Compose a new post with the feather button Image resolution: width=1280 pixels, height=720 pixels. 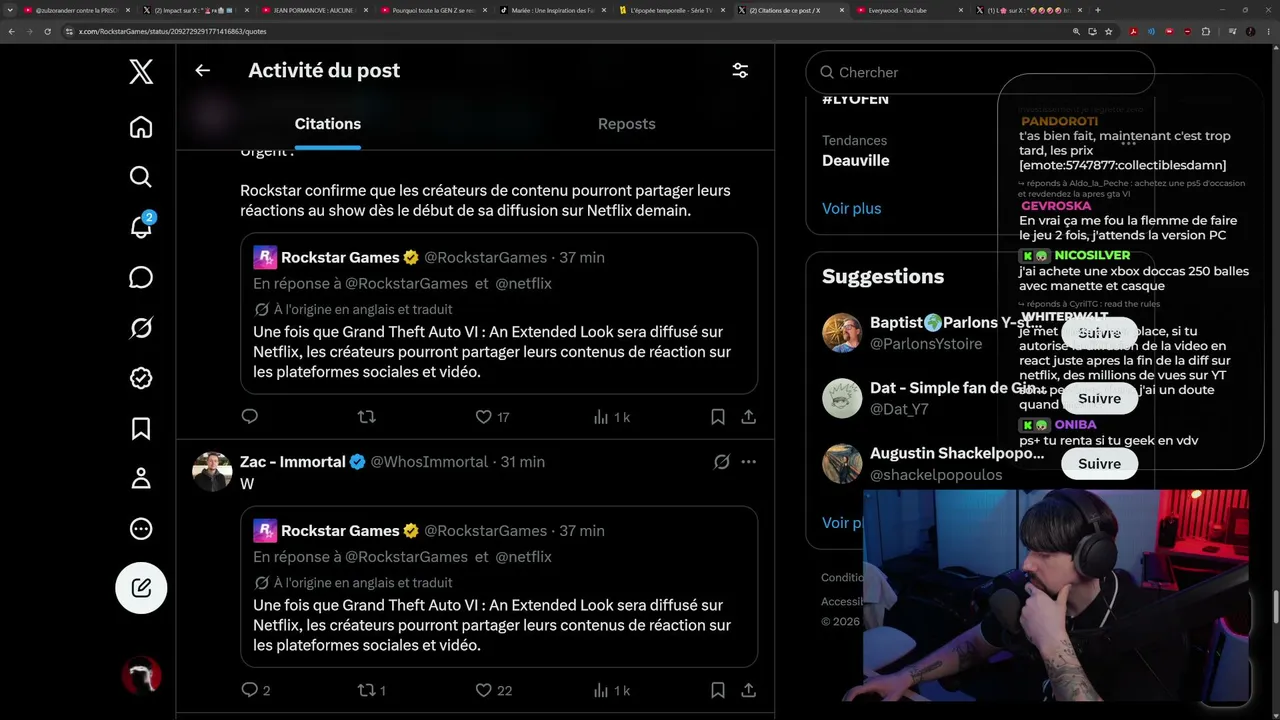pyautogui.click(x=141, y=588)
